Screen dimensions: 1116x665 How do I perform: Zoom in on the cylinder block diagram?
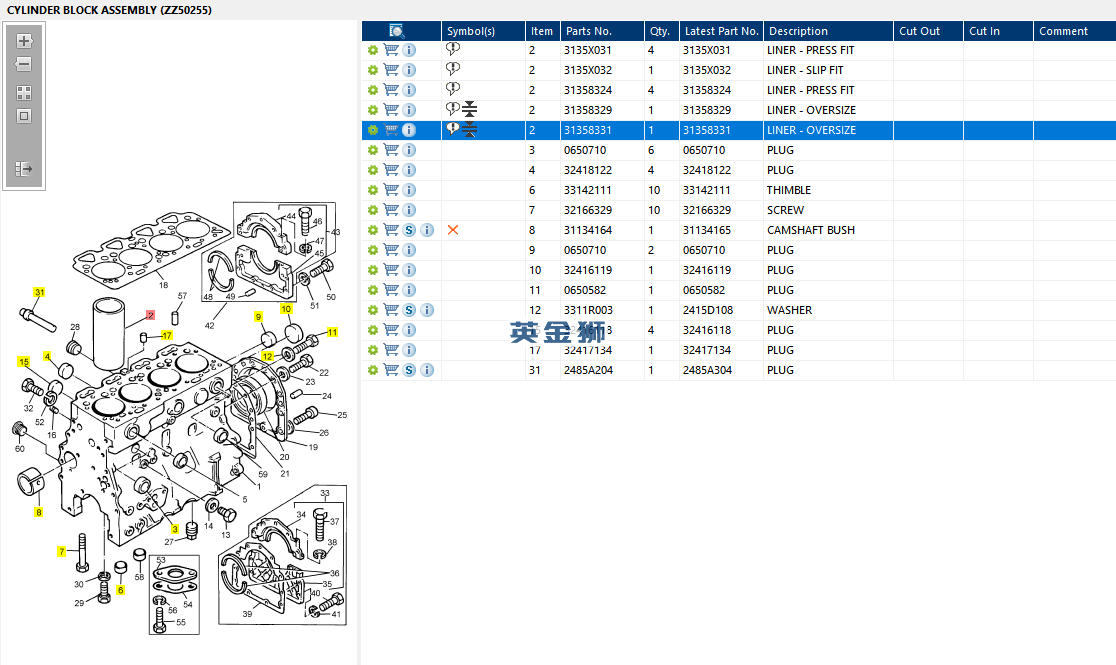24,42
